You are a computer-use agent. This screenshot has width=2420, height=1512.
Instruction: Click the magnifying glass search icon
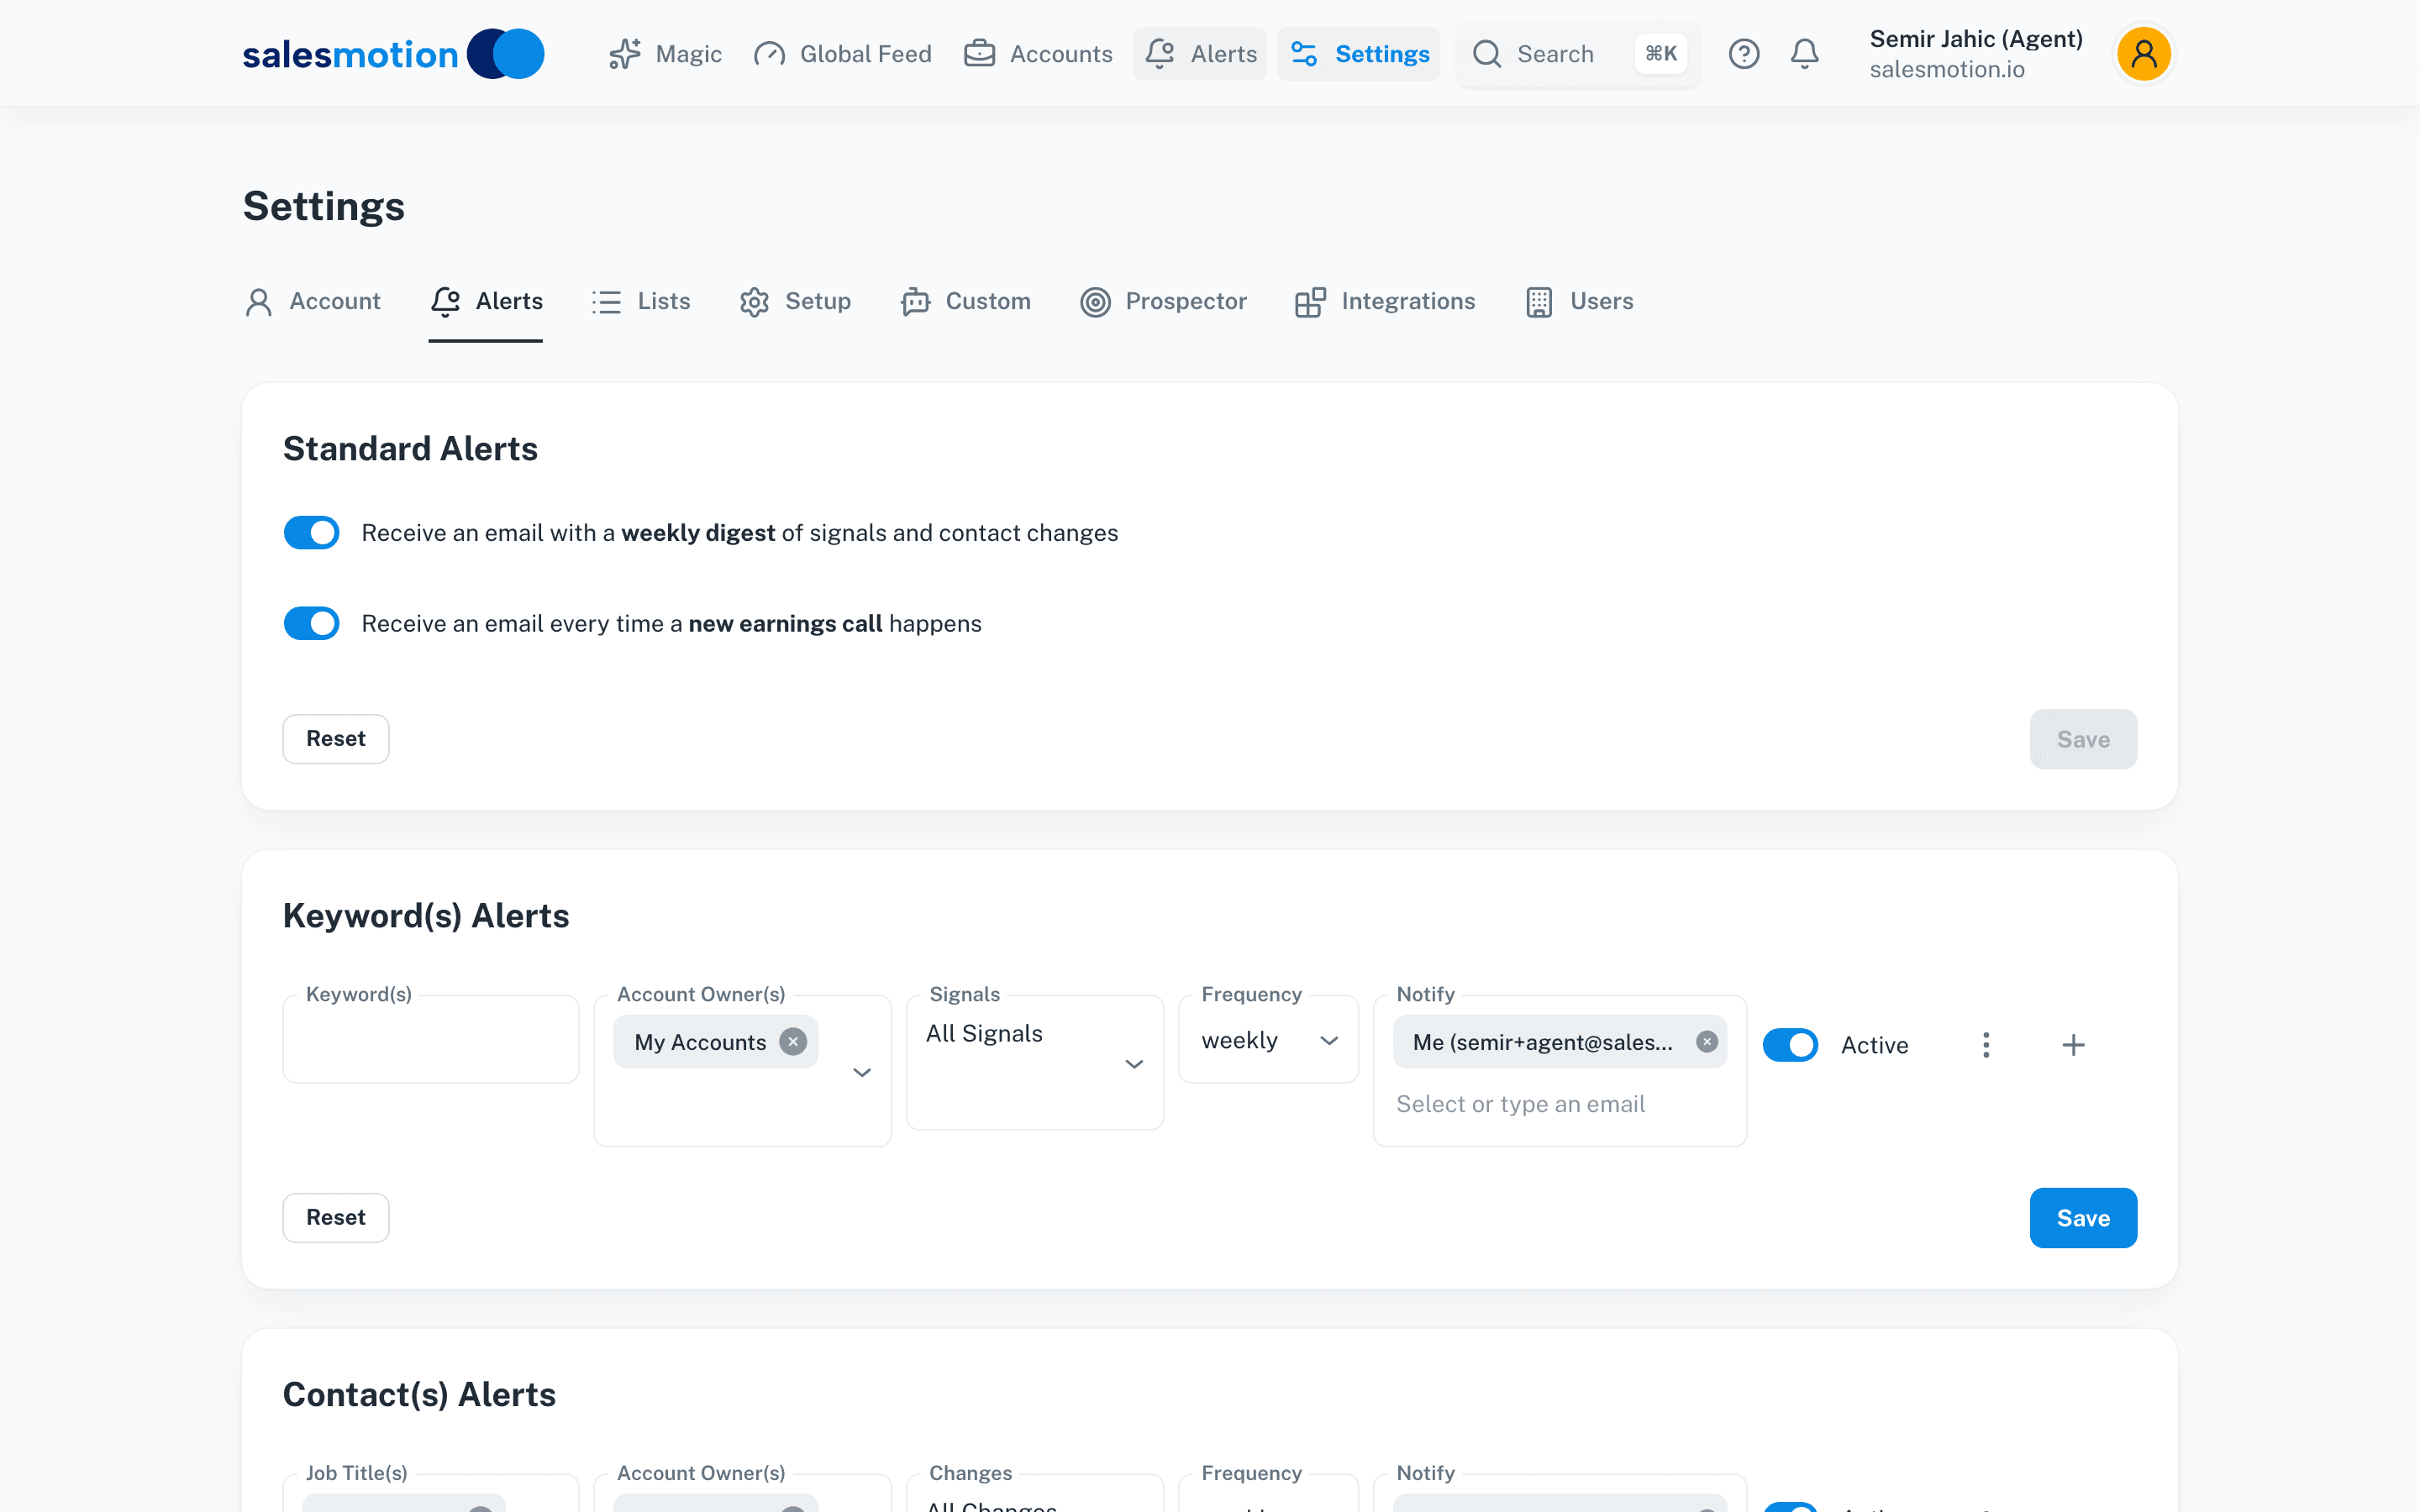[x=1487, y=54]
